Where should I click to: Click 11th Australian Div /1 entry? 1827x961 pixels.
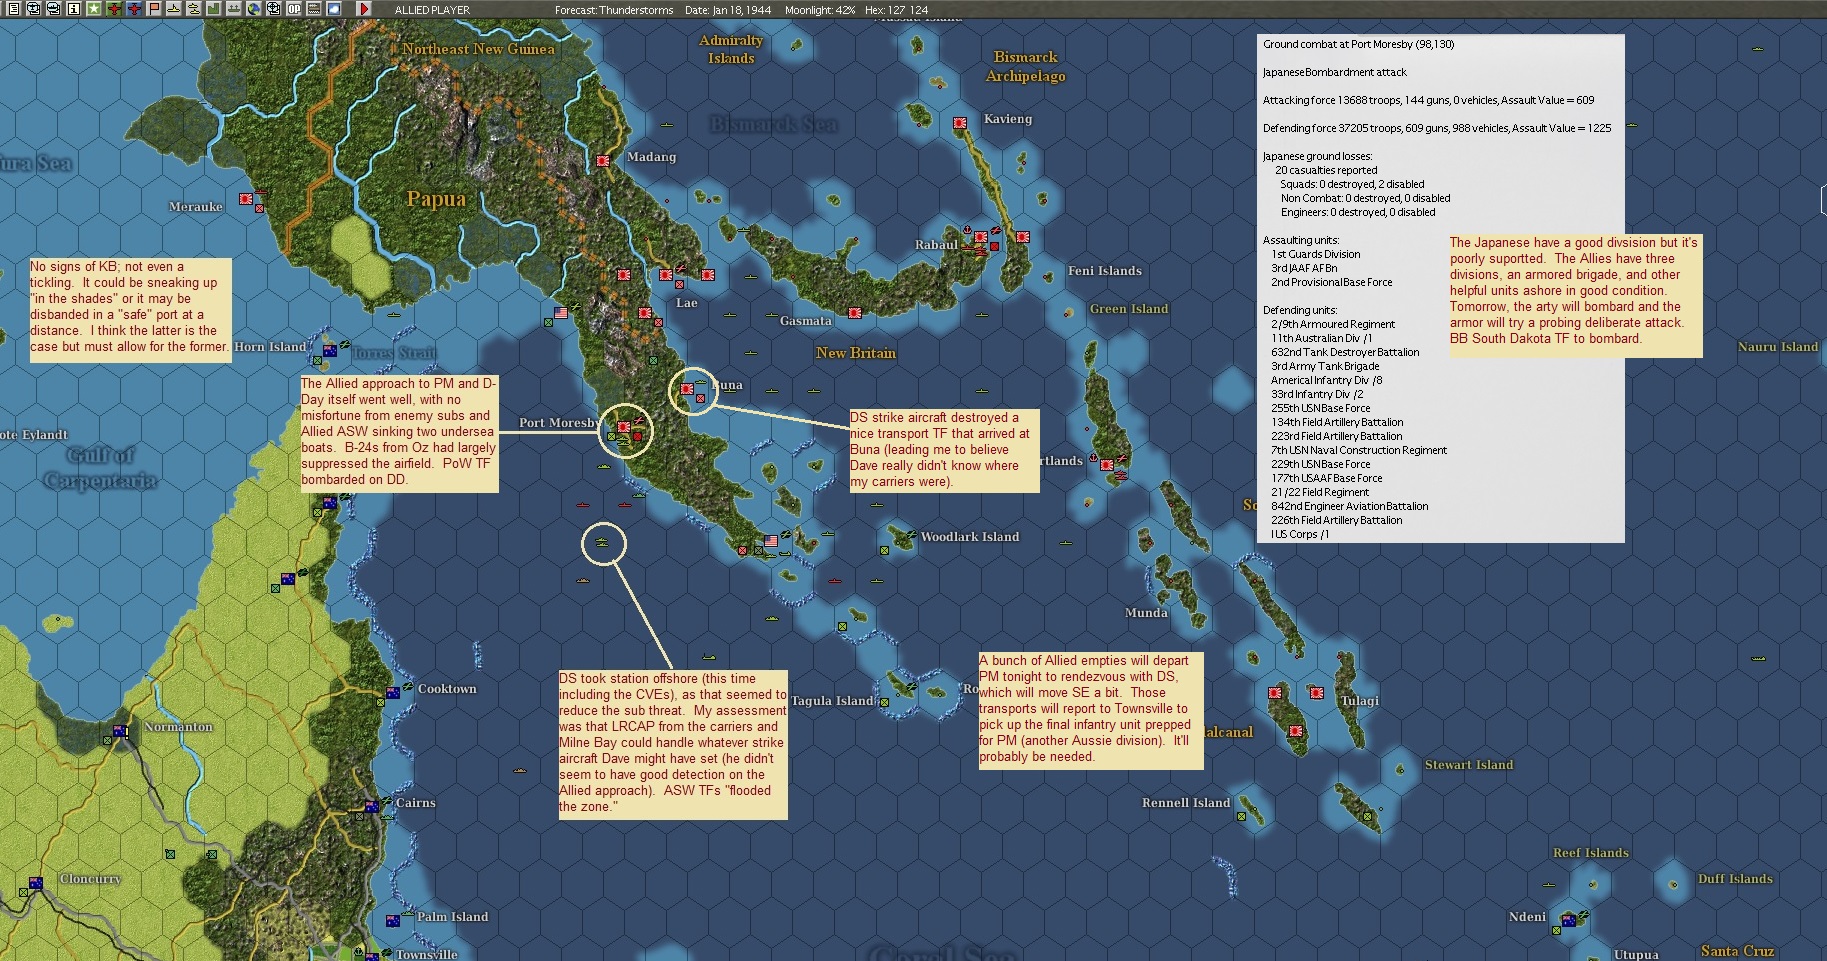click(1322, 338)
